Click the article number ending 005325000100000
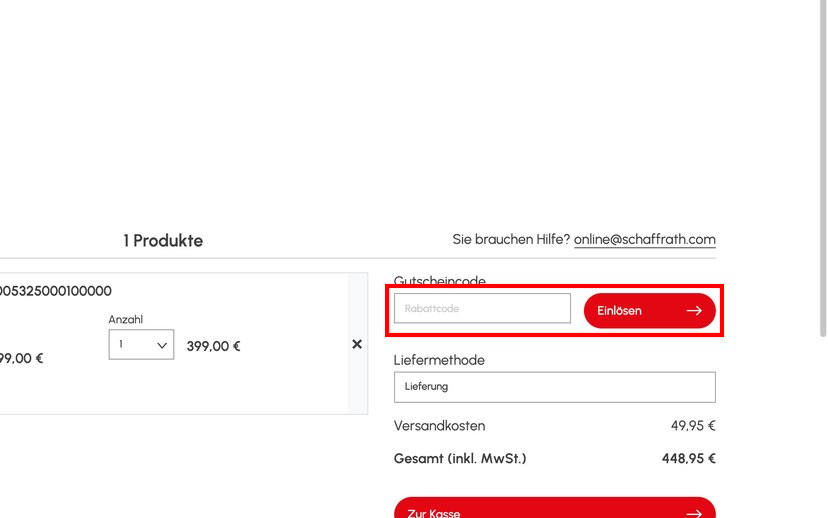 point(55,291)
